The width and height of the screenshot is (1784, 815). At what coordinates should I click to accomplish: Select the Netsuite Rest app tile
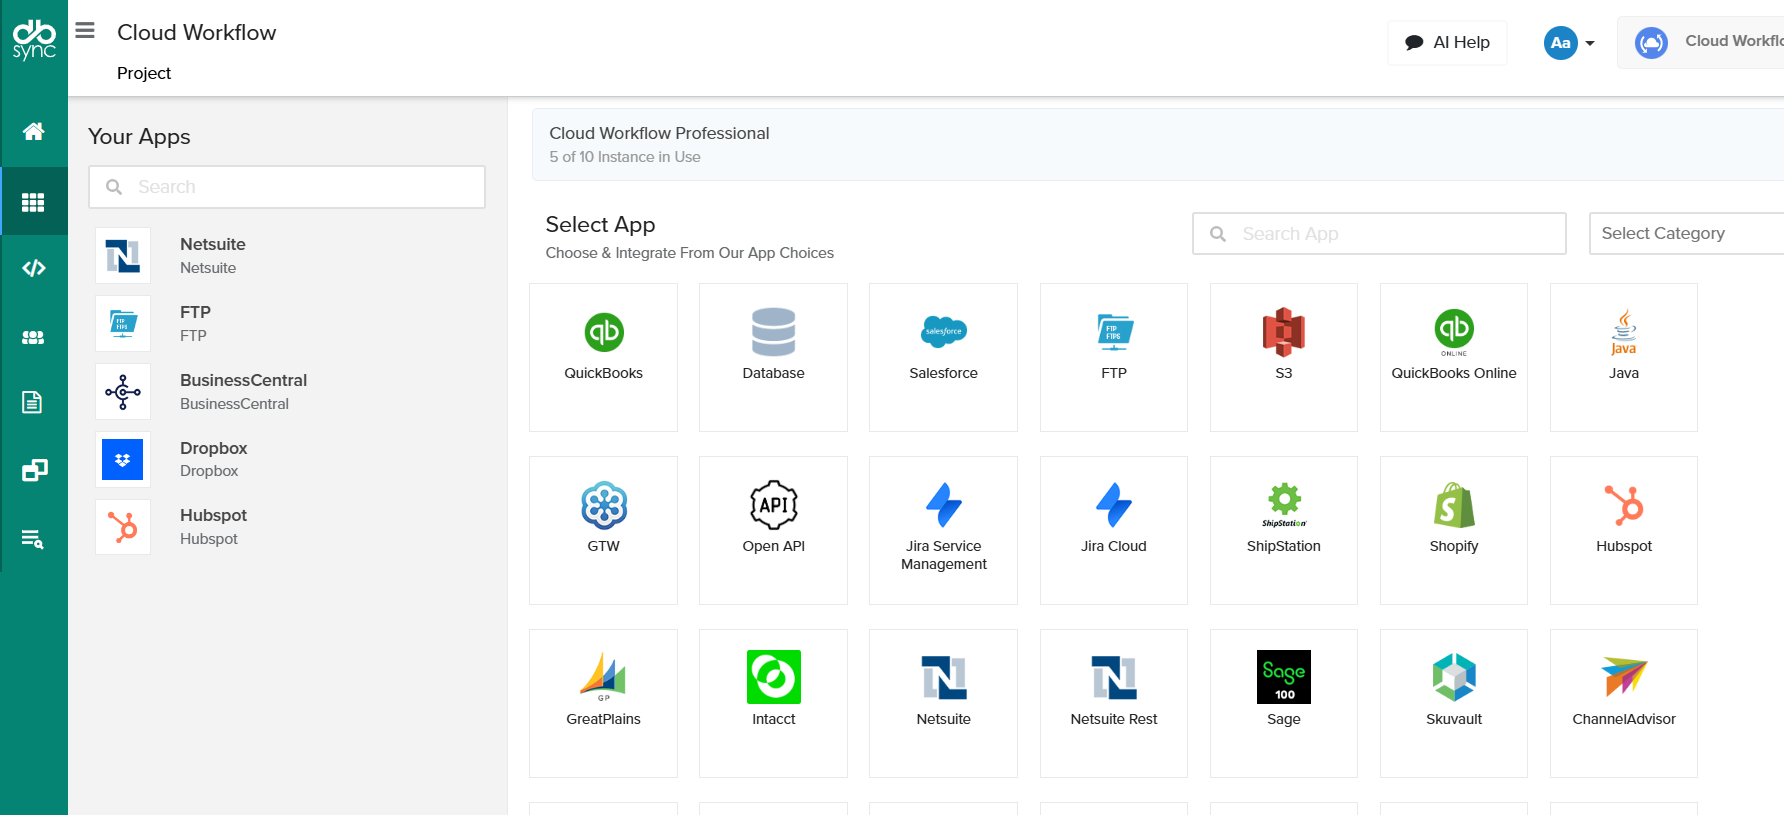coord(1114,703)
